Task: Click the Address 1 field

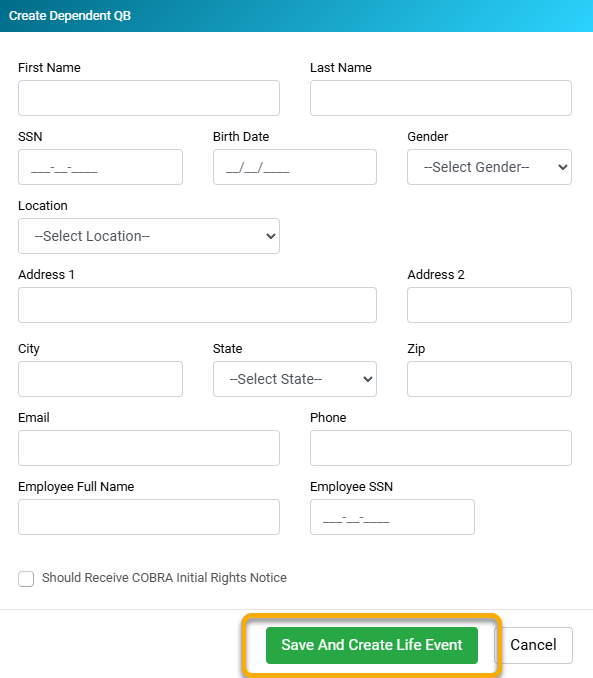Action: [197, 305]
